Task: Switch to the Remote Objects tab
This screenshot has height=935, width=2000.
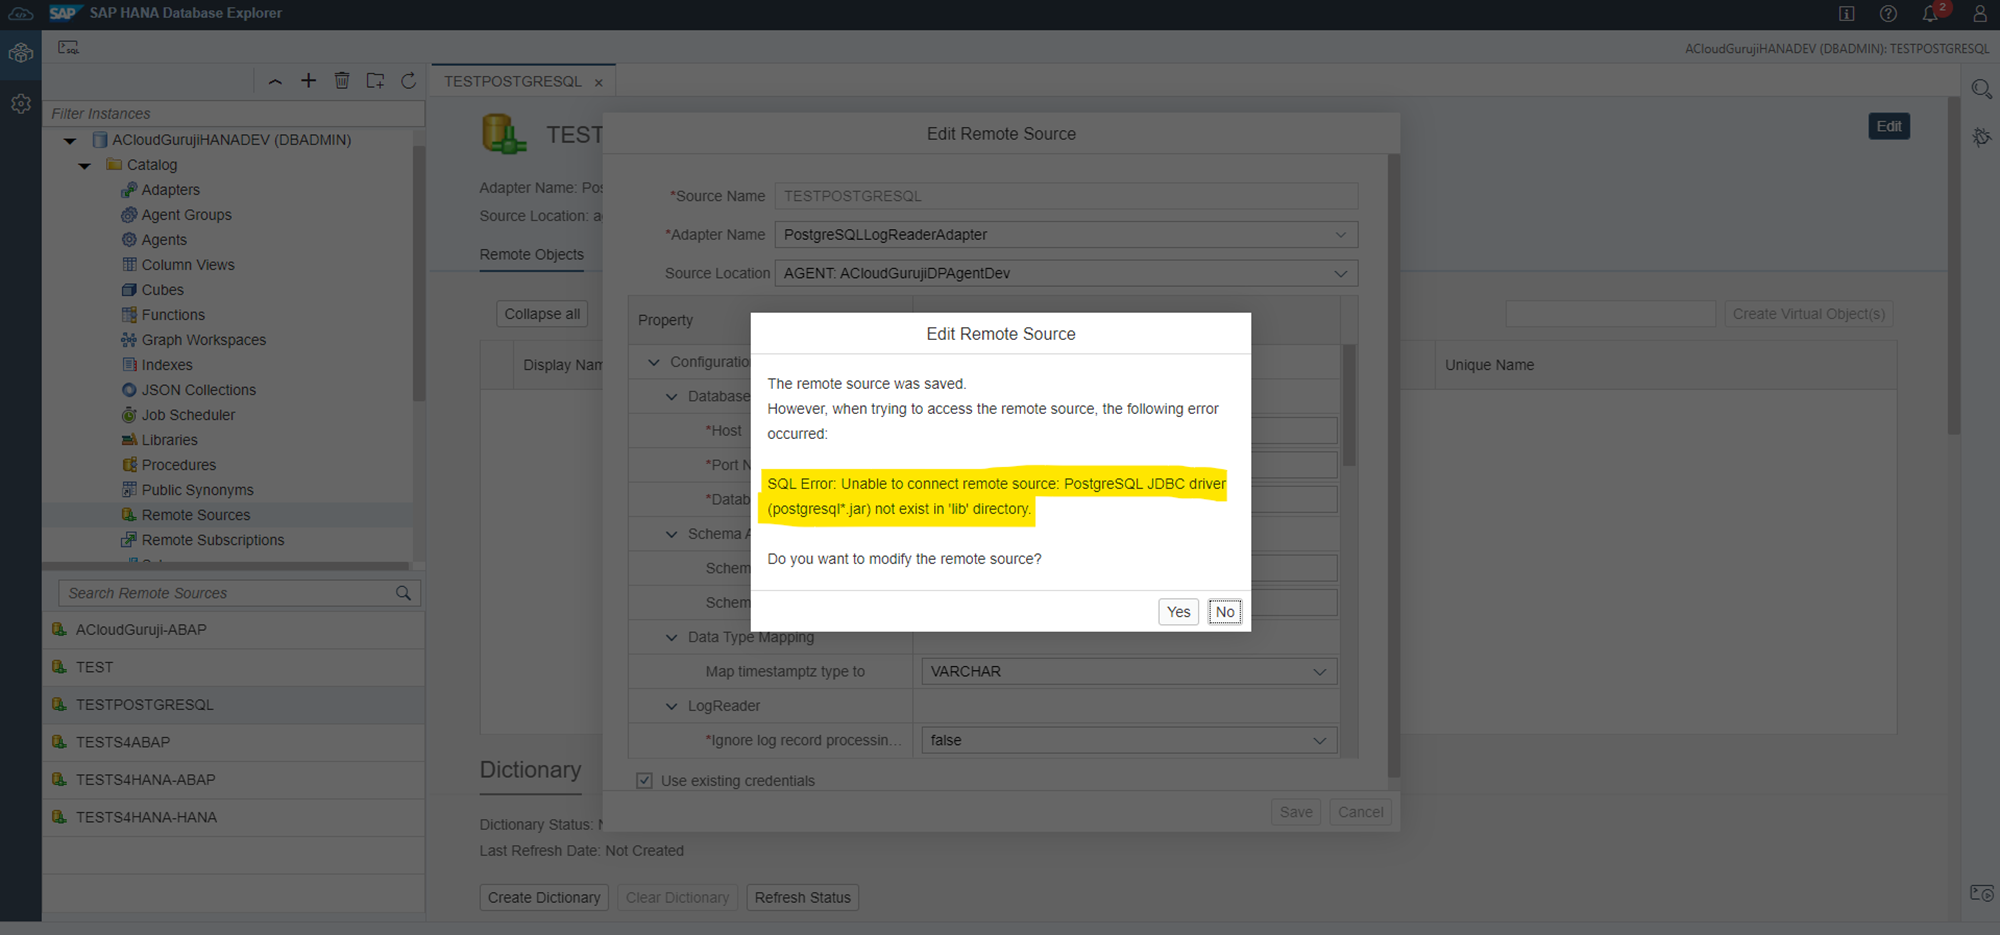Action: [x=531, y=255]
